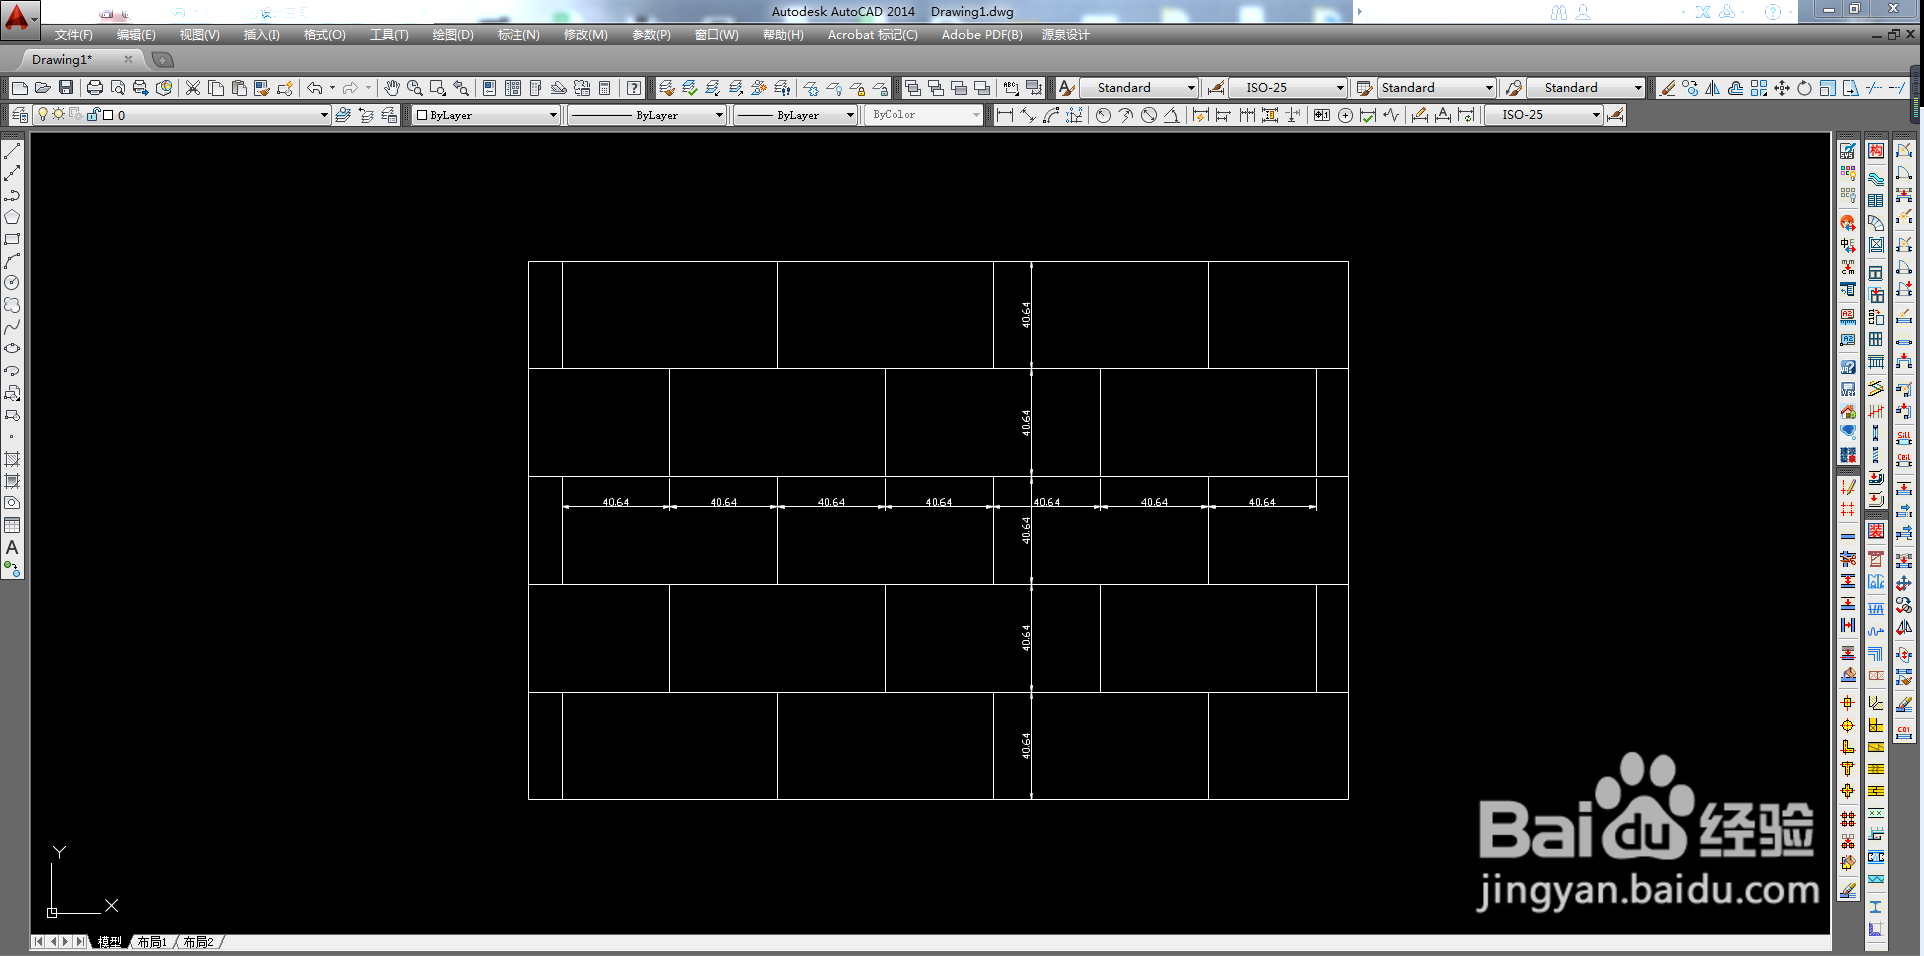This screenshot has height=956, width=1924.
Task: Select the Ellipse draw tool
Action: pyautogui.click(x=12, y=349)
